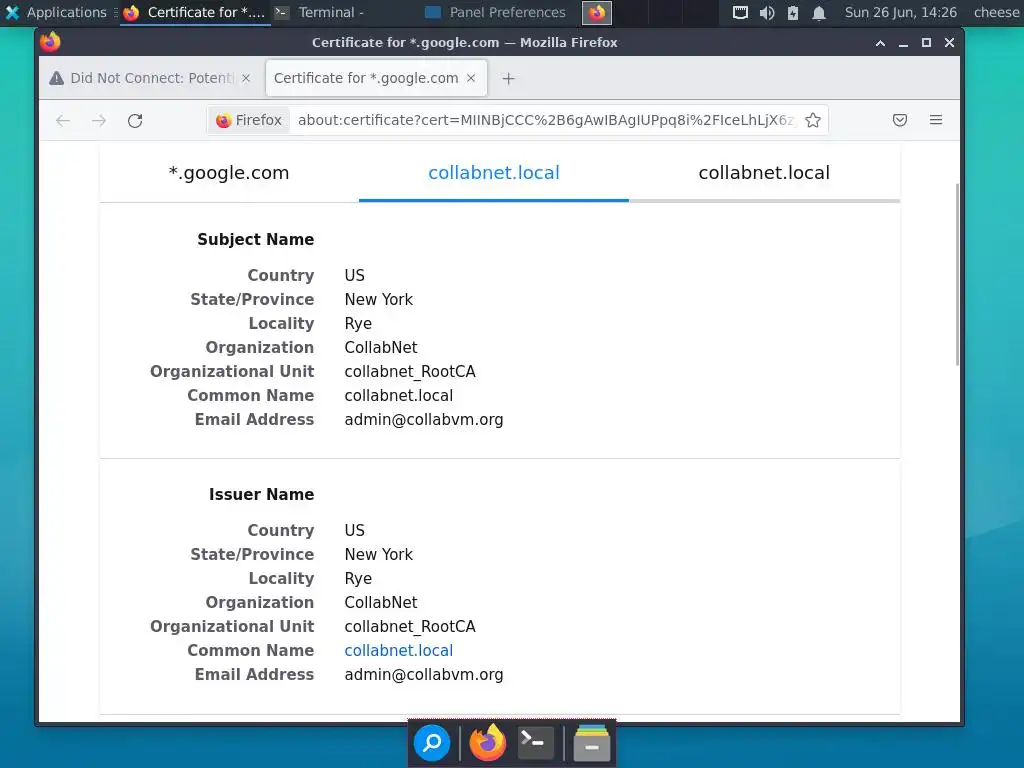Click Issuer Organizational Unit collabnet_RootCA

coord(410,626)
